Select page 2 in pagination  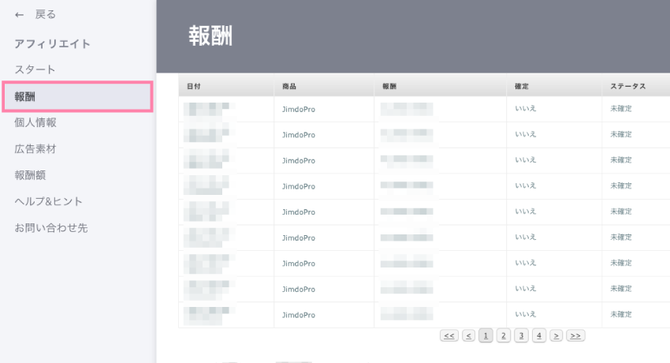(x=503, y=336)
